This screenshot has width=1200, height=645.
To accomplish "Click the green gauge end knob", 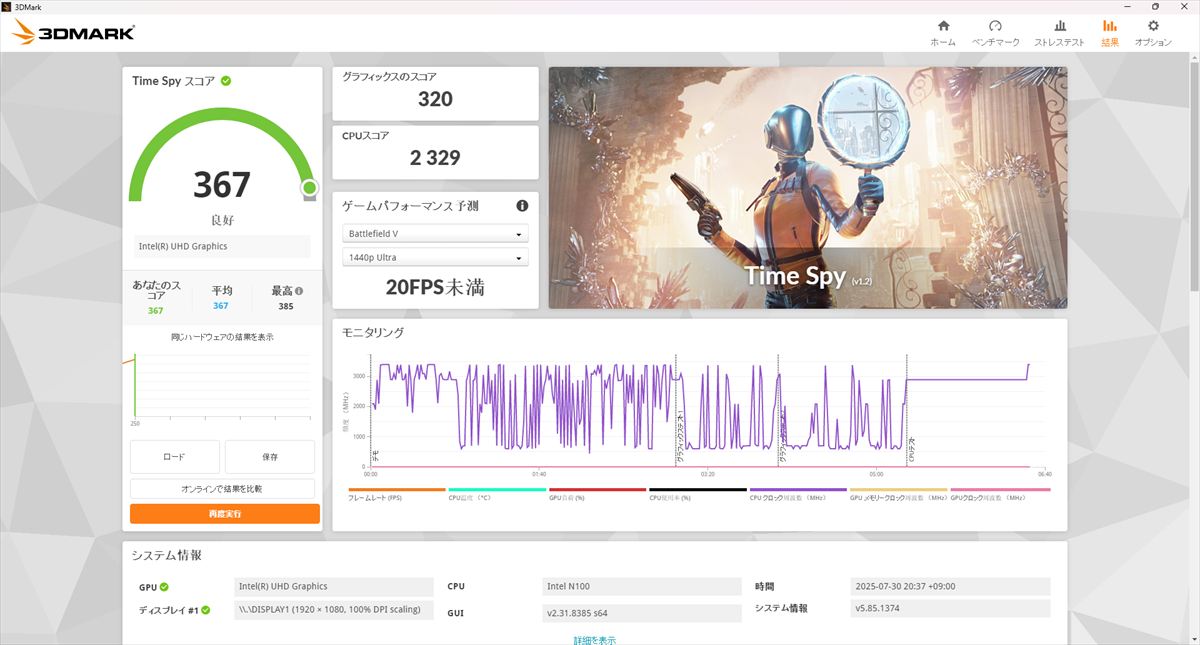I will 309,187.
